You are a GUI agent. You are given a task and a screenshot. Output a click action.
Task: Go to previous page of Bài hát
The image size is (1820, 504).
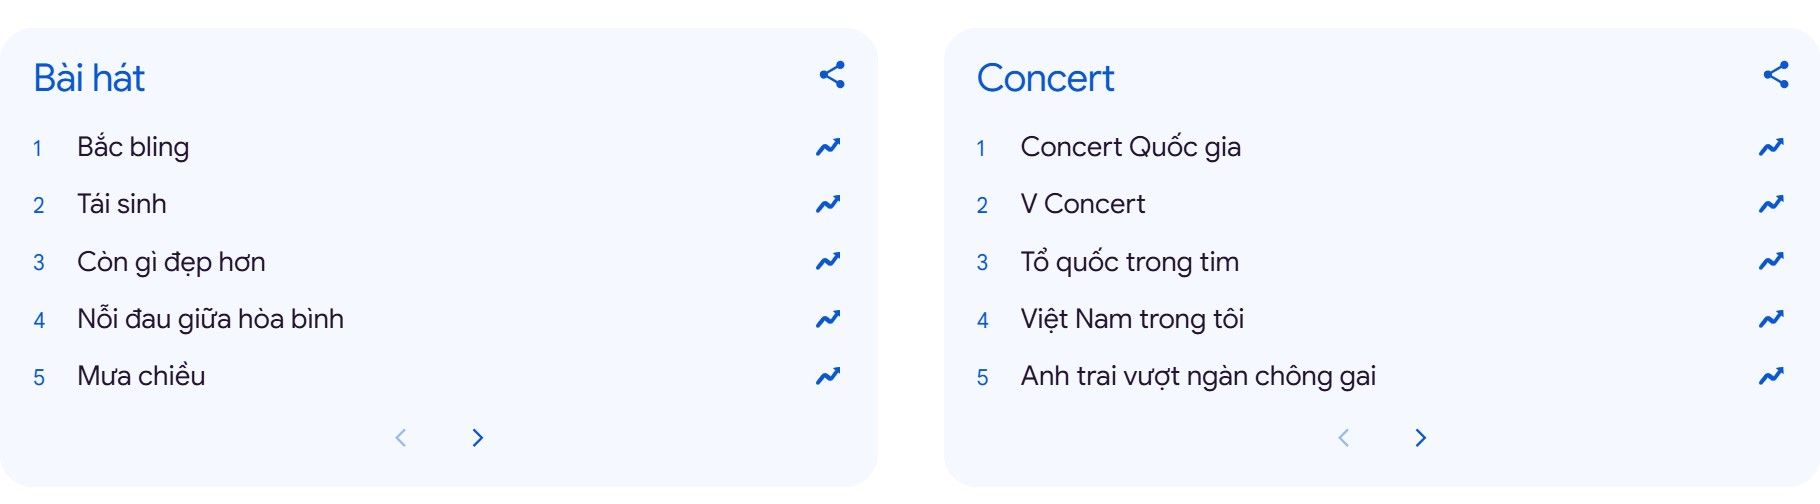point(401,438)
